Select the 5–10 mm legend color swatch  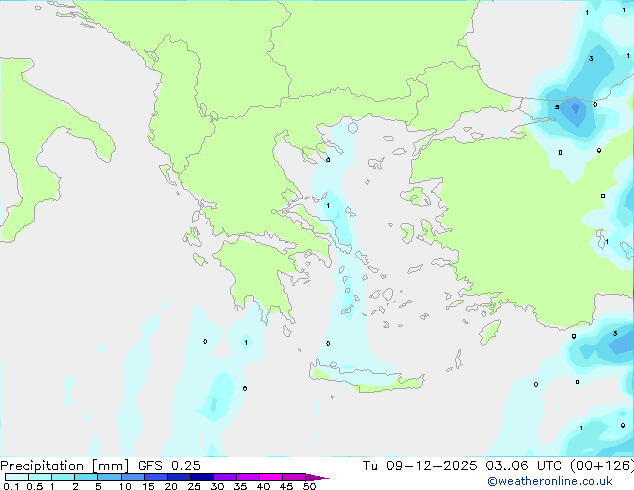click(109, 477)
